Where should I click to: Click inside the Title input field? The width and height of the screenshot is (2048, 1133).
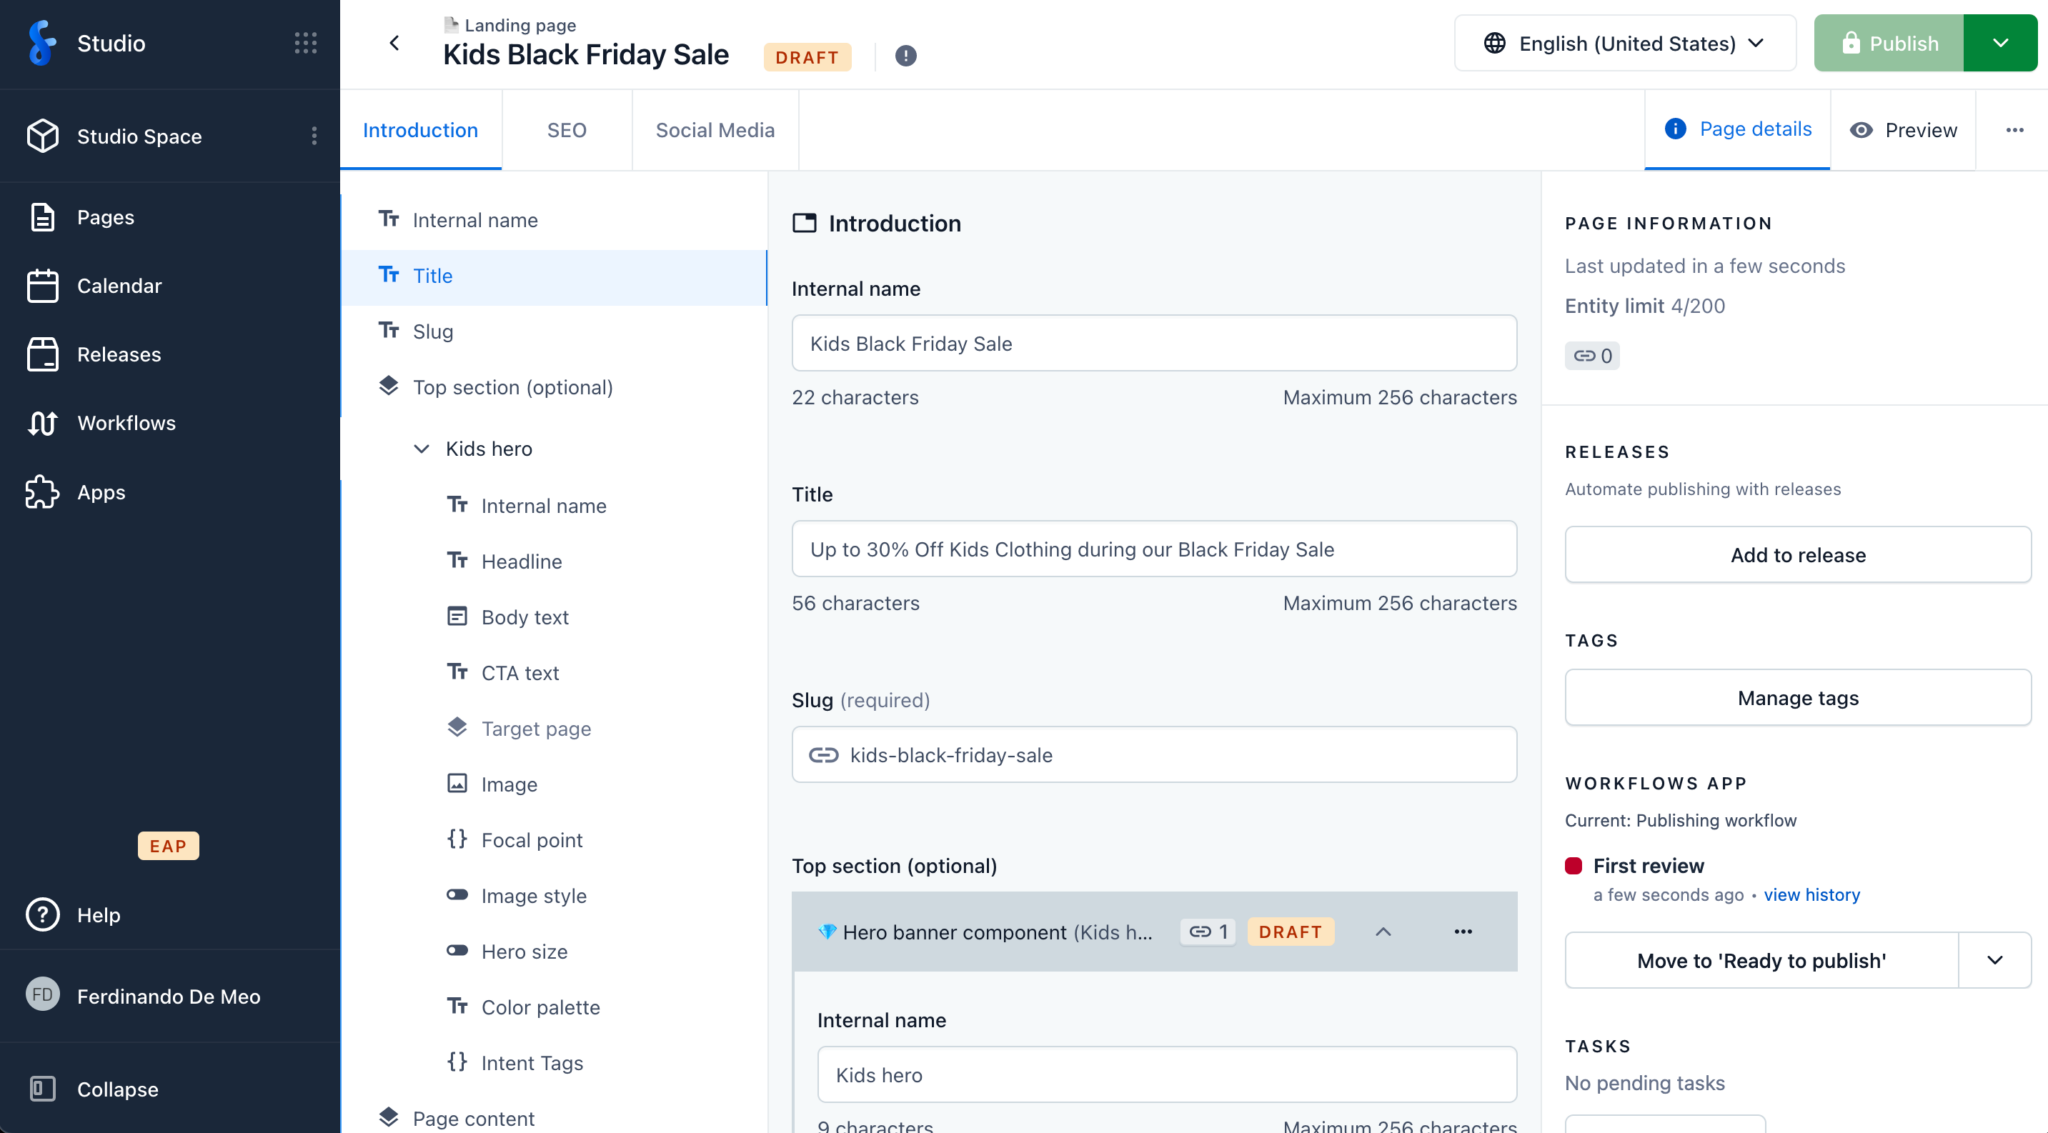pos(1153,549)
